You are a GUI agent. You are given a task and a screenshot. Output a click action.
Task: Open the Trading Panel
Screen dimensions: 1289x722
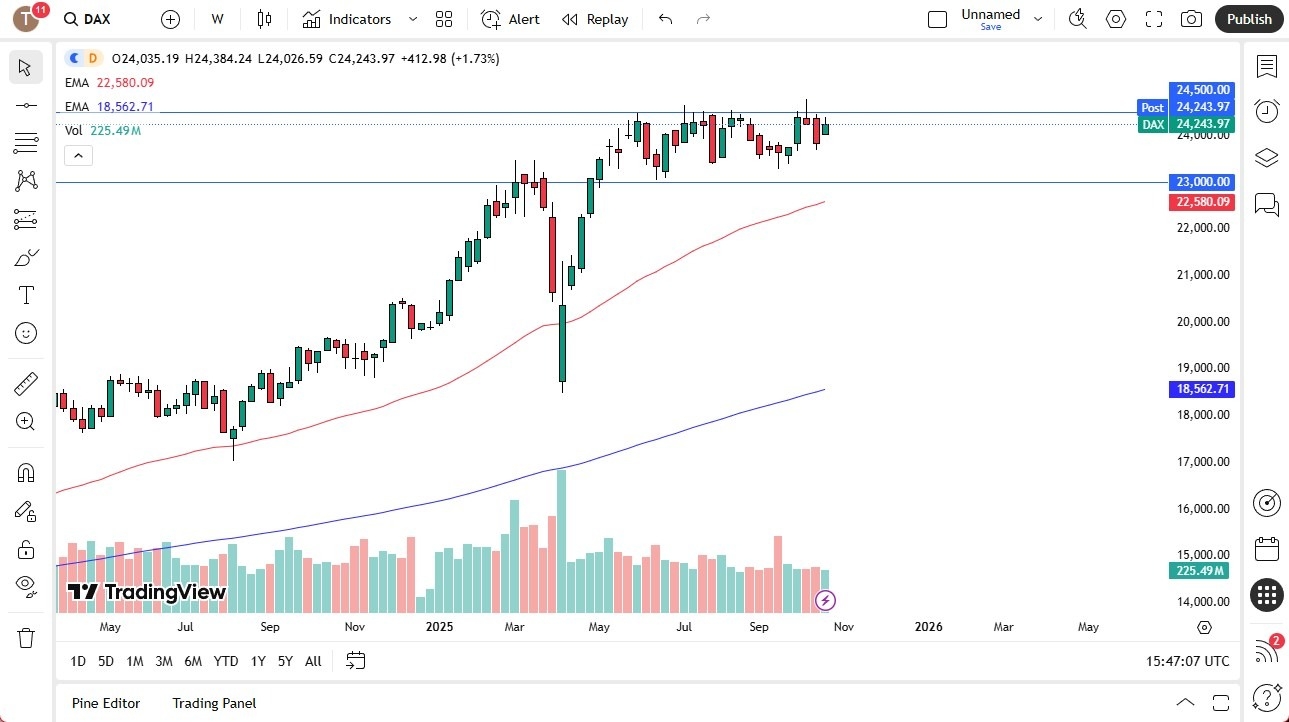pos(213,703)
